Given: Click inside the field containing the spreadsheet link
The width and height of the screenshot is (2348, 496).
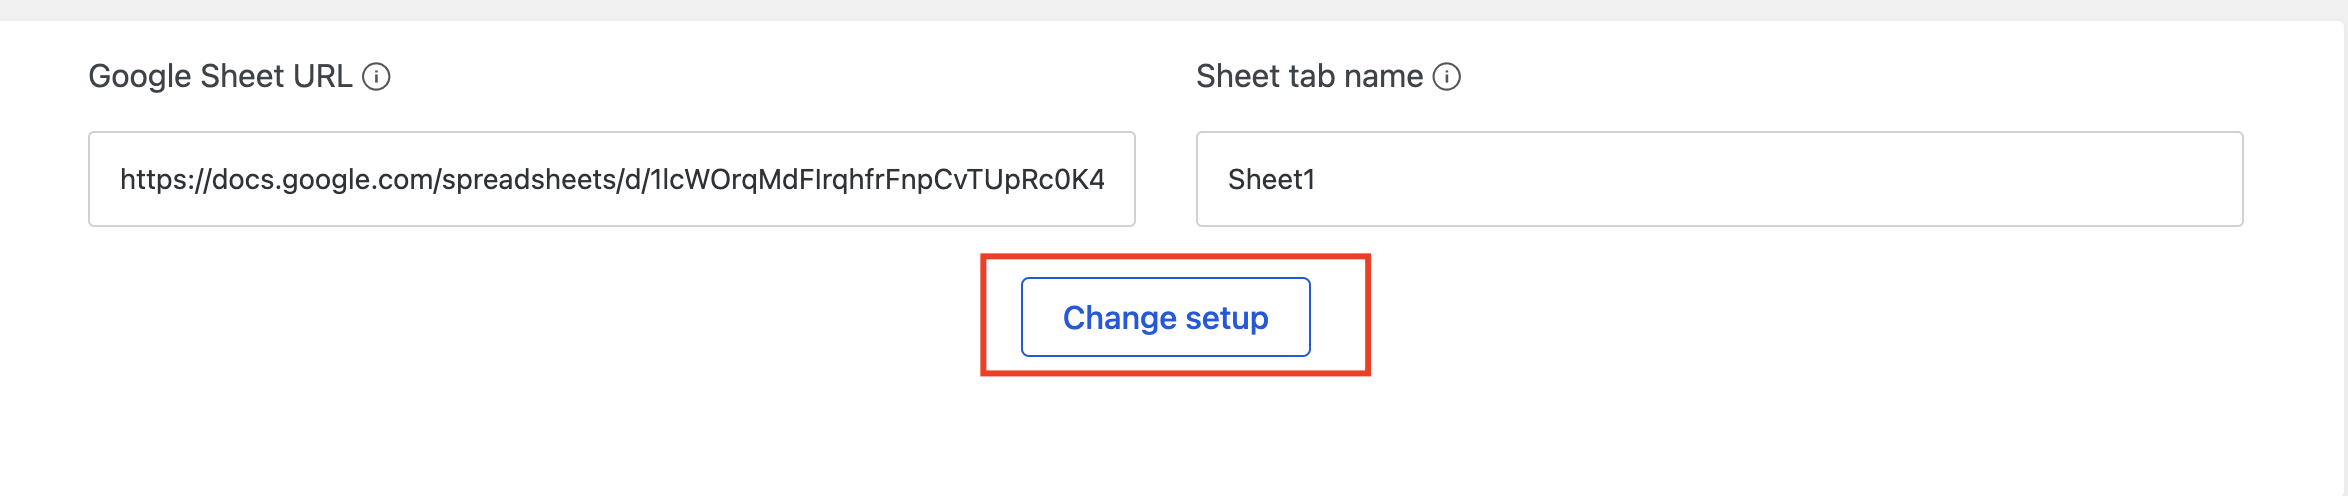Looking at the screenshot, I should pyautogui.click(x=612, y=179).
